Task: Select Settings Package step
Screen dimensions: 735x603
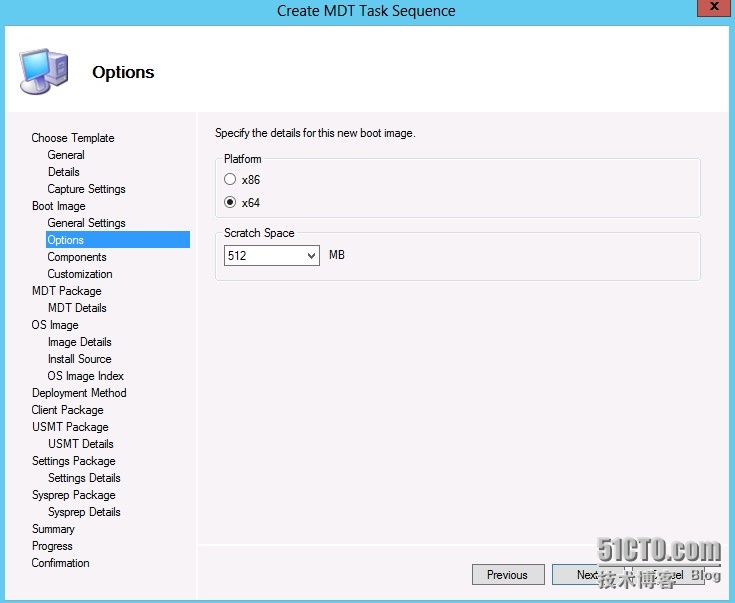Action: click(x=74, y=461)
